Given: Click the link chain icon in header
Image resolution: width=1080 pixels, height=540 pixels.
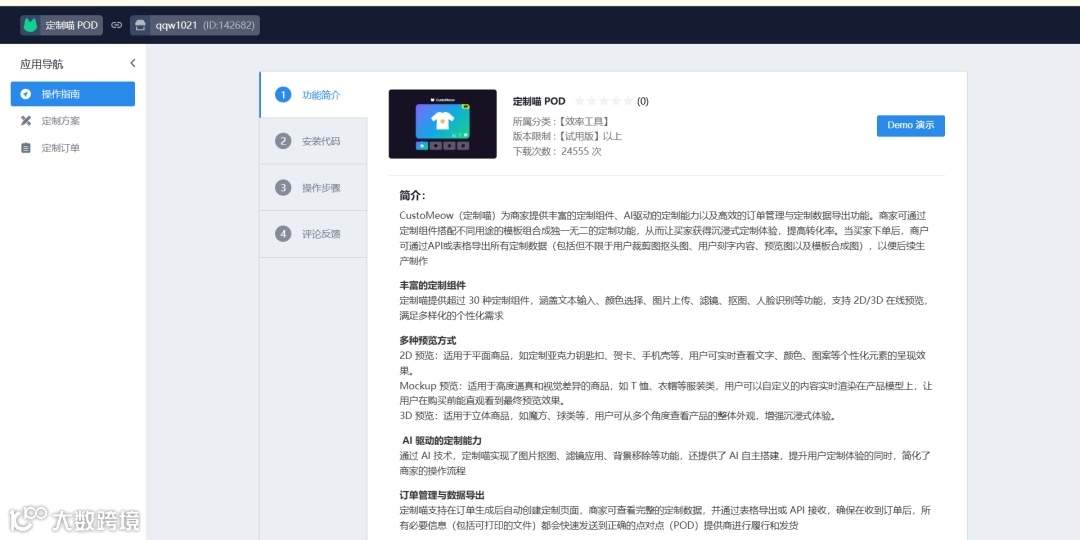Looking at the screenshot, I should click(116, 25).
